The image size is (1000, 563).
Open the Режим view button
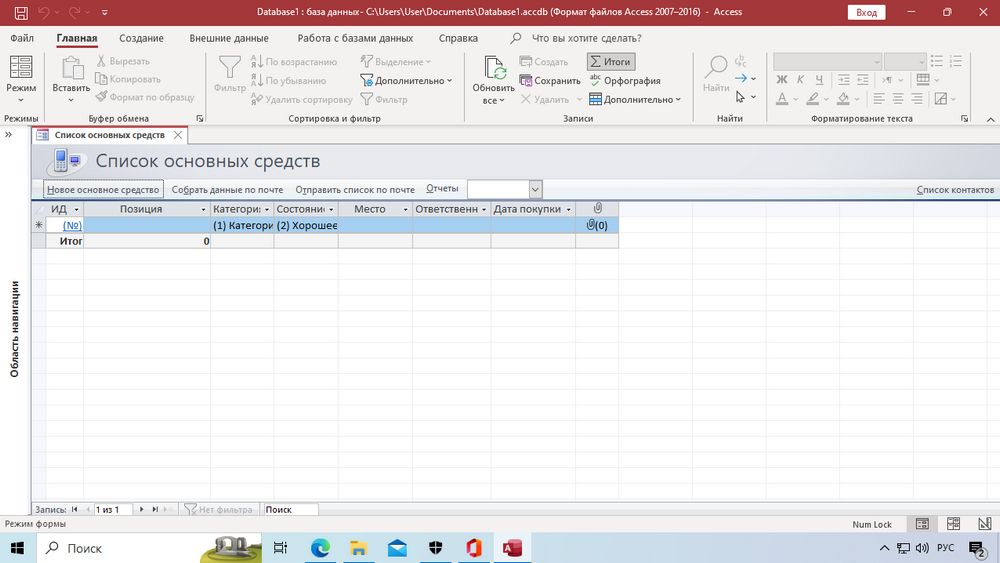pyautogui.click(x=21, y=80)
